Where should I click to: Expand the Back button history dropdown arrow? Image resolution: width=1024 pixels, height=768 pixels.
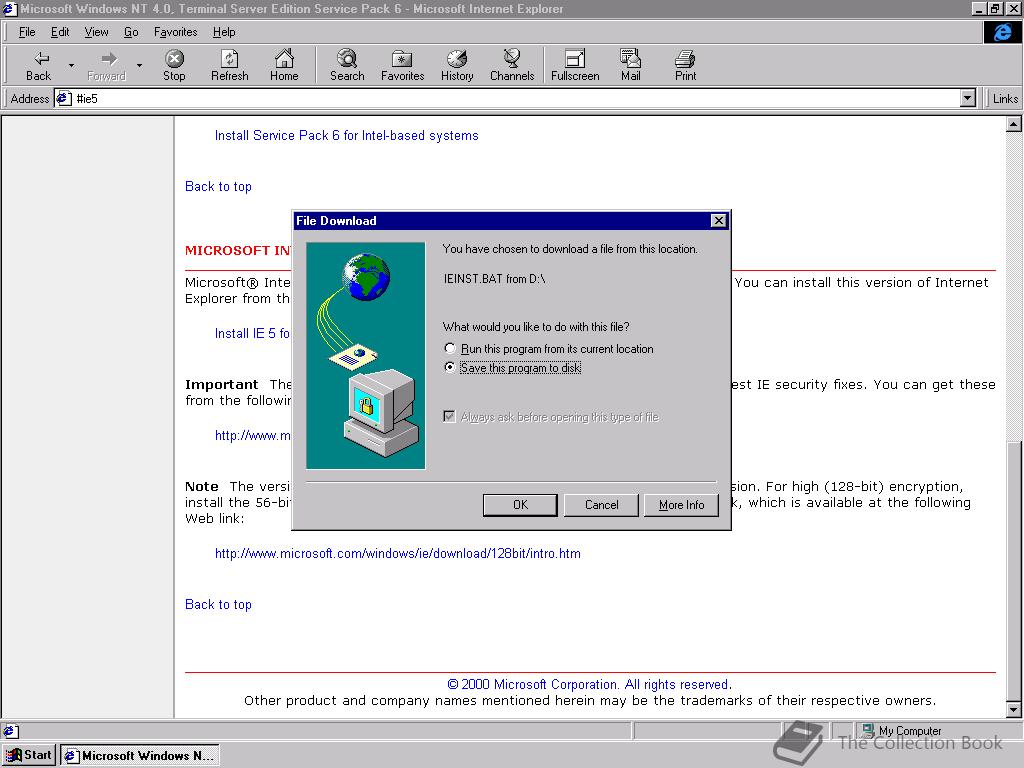(71, 66)
